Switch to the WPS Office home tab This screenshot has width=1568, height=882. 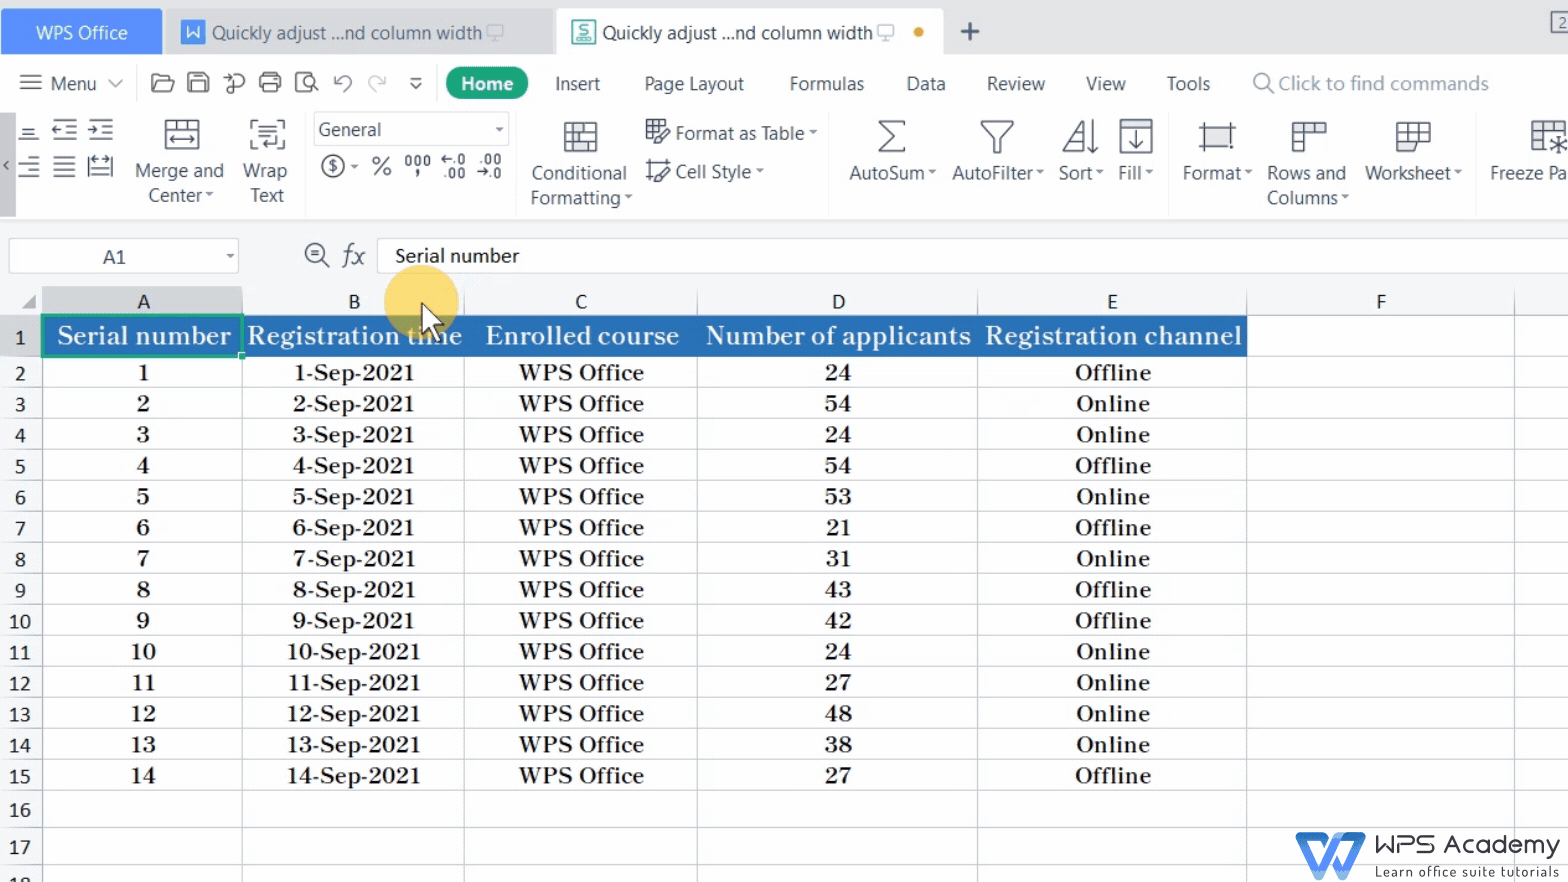pos(81,32)
